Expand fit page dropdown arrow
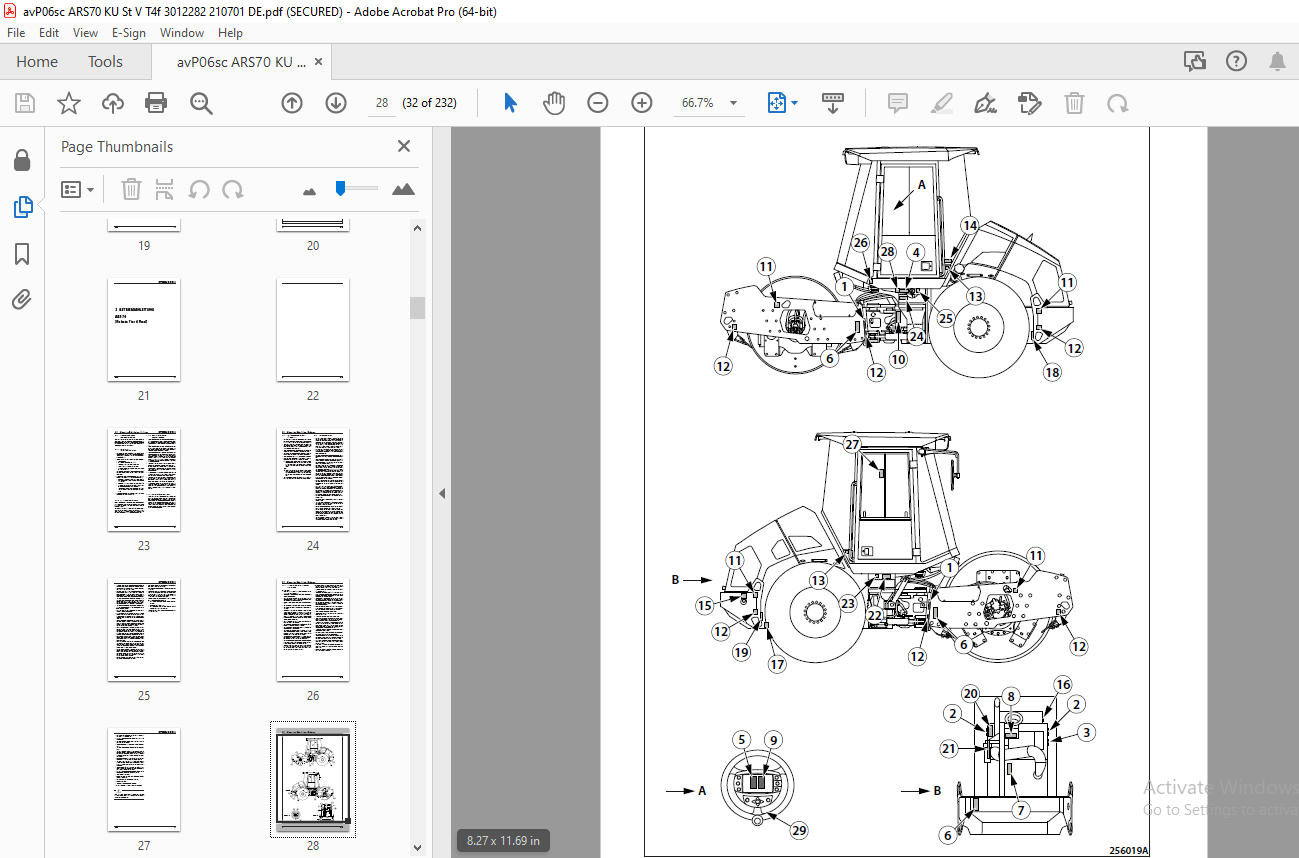The height and width of the screenshot is (858, 1299). [x=795, y=103]
